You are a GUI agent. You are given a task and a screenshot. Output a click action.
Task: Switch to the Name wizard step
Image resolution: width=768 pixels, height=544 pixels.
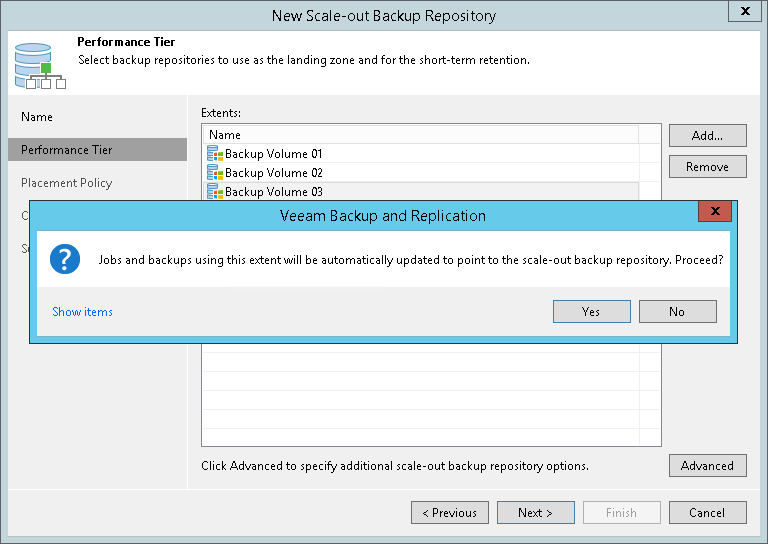tap(37, 117)
